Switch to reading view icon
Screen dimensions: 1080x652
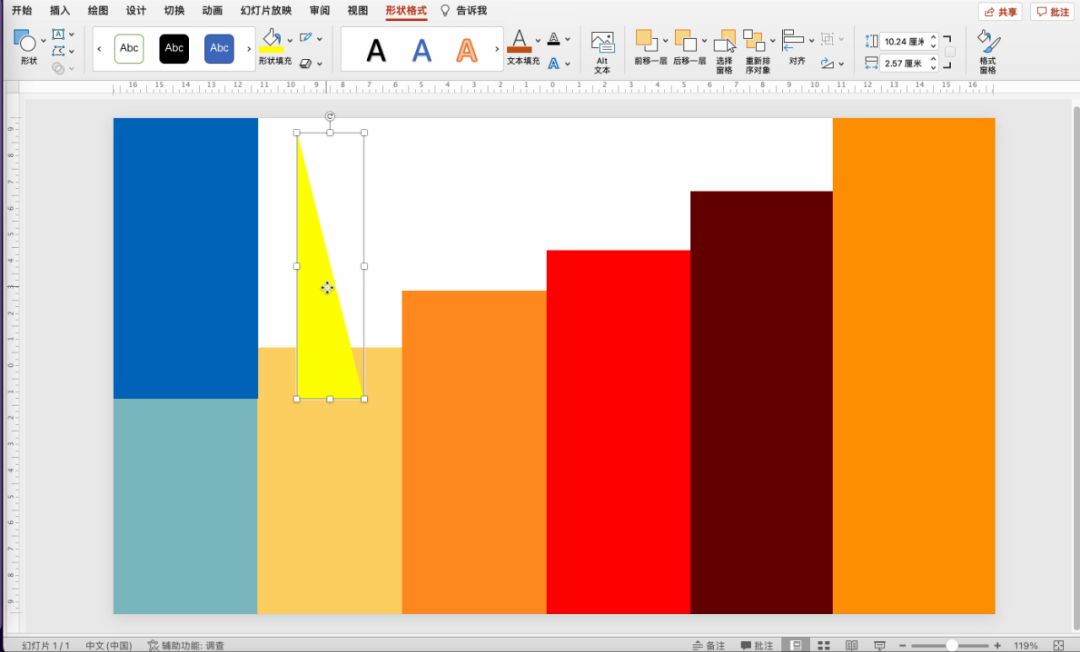(x=851, y=645)
